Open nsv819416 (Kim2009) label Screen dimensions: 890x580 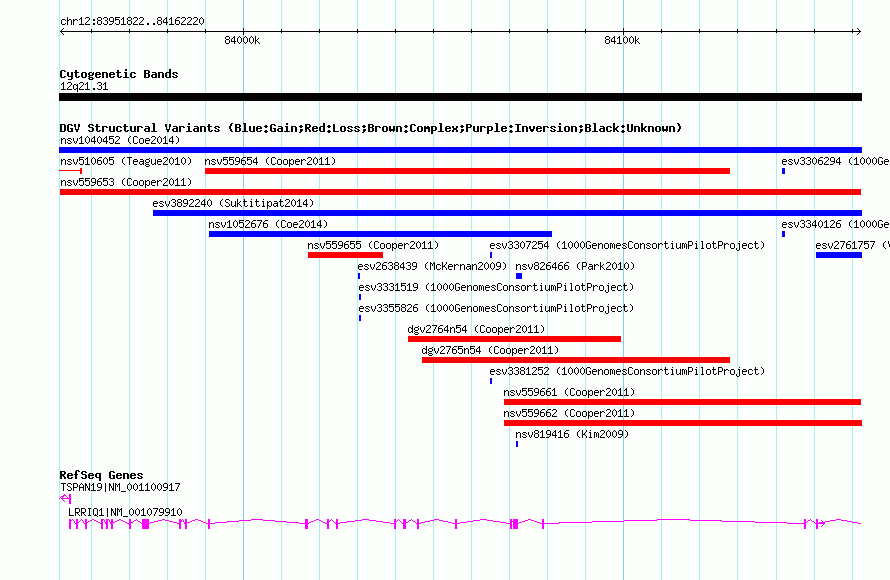coord(572,434)
